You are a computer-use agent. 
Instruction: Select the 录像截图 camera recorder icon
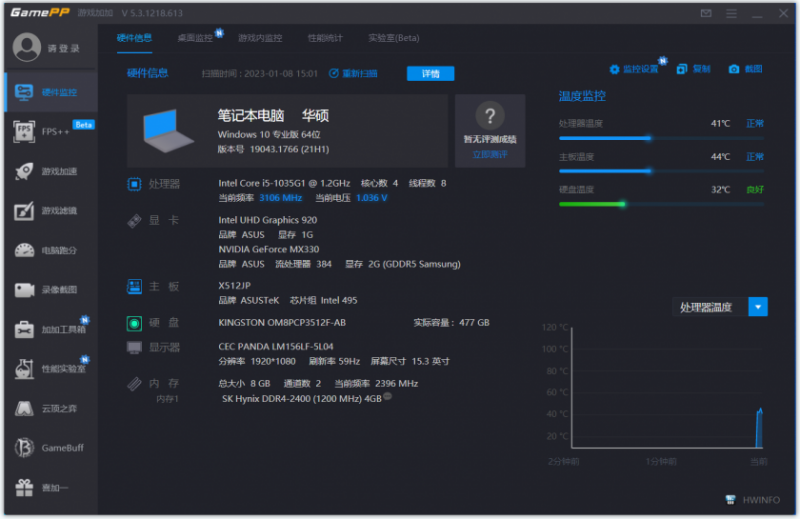[24, 289]
